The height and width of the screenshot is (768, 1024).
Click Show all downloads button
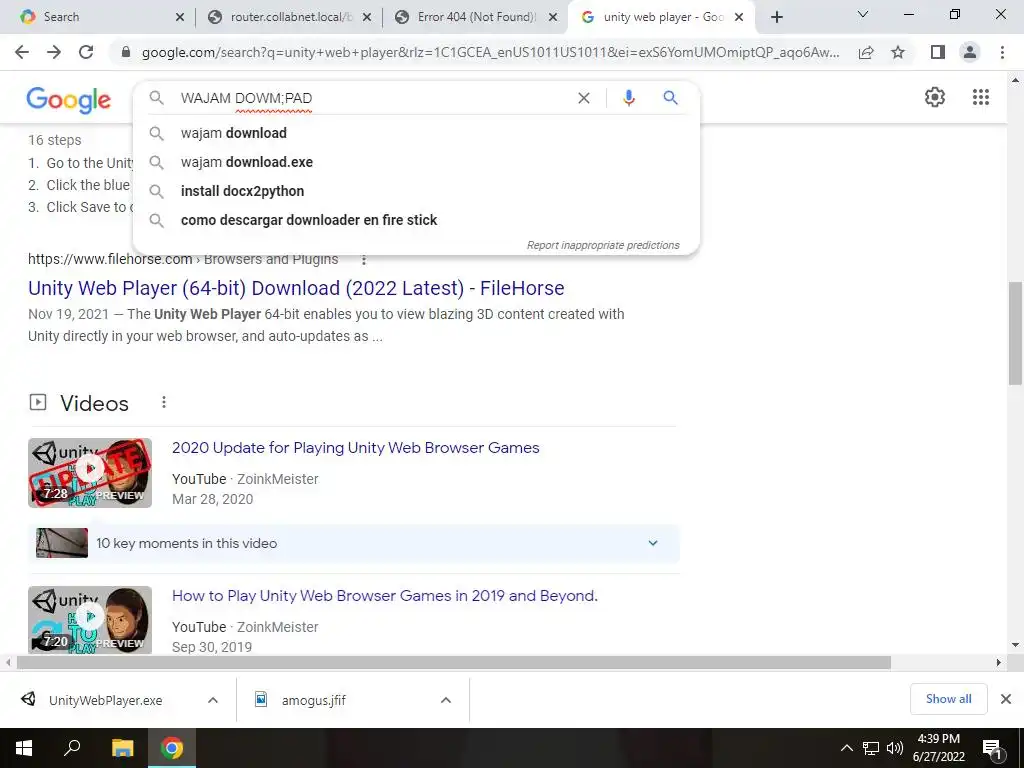coord(948,699)
